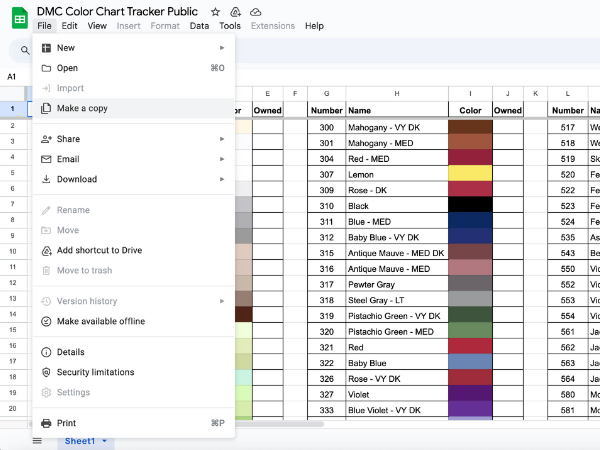Star the DMC Color Chart Tracker document
The width and height of the screenshot is (600, 450).
(215, 11)
